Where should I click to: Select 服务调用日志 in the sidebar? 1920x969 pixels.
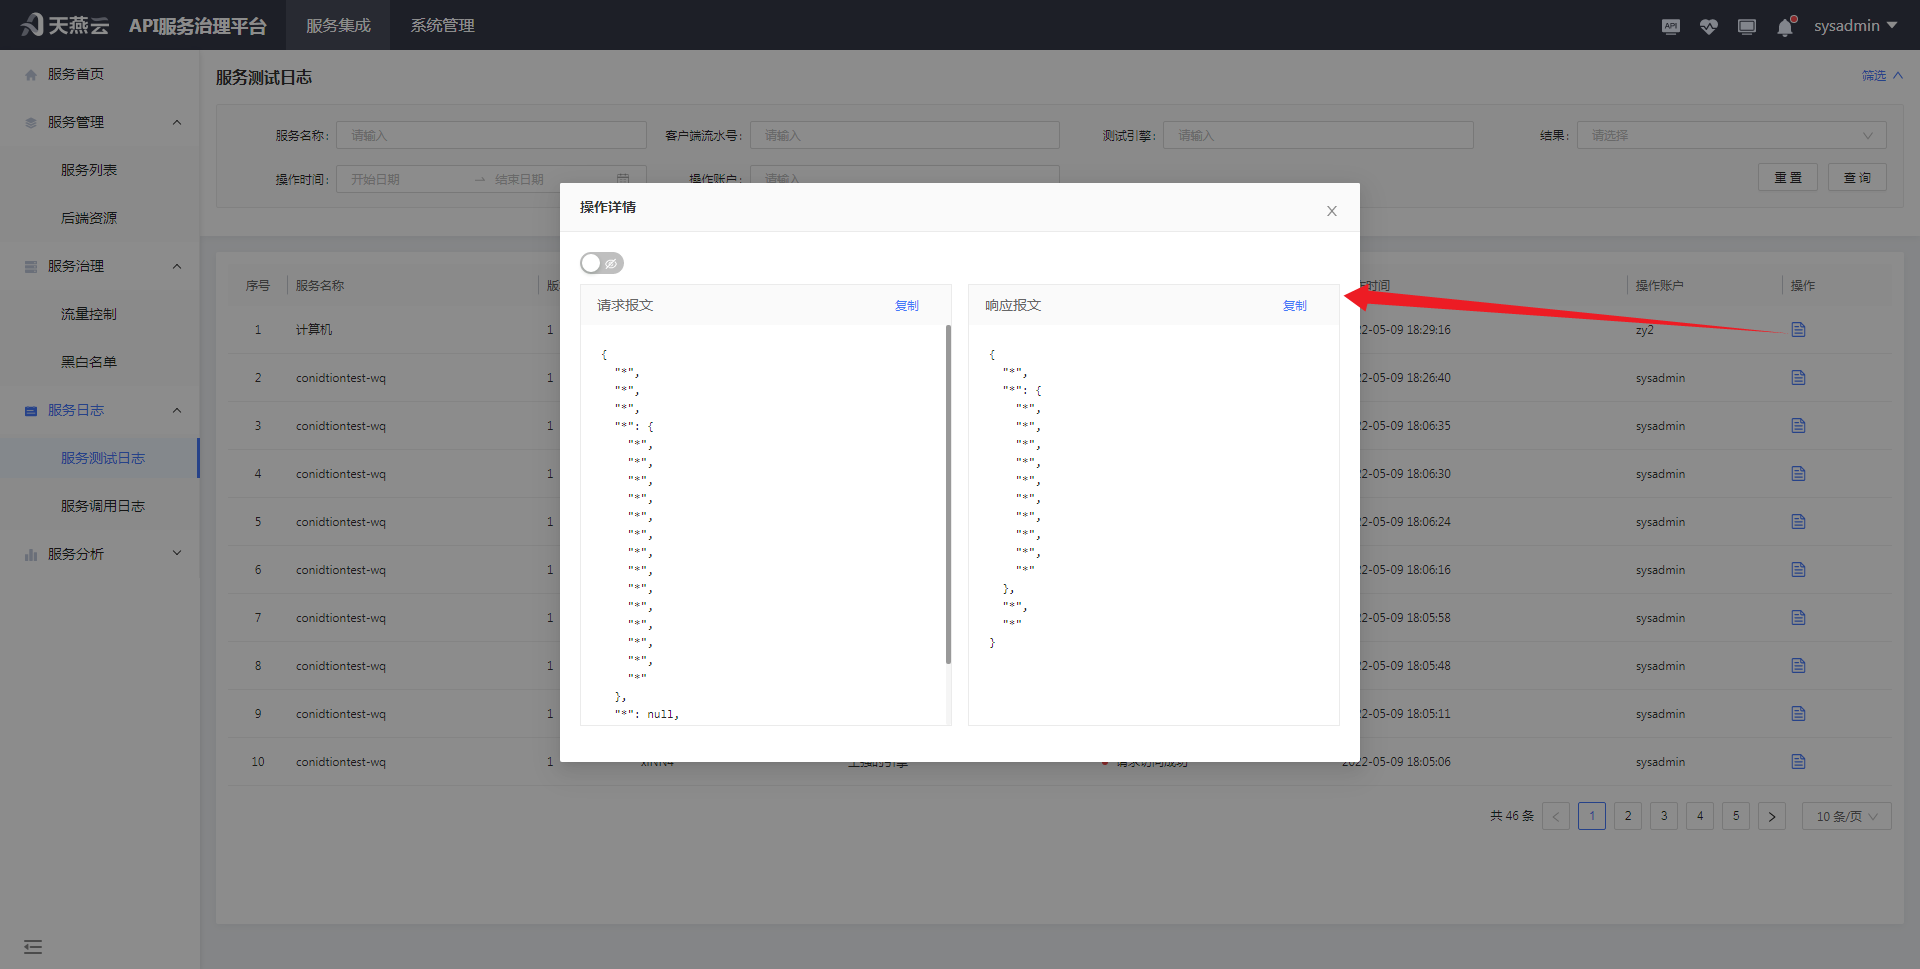tap(101, 505)
